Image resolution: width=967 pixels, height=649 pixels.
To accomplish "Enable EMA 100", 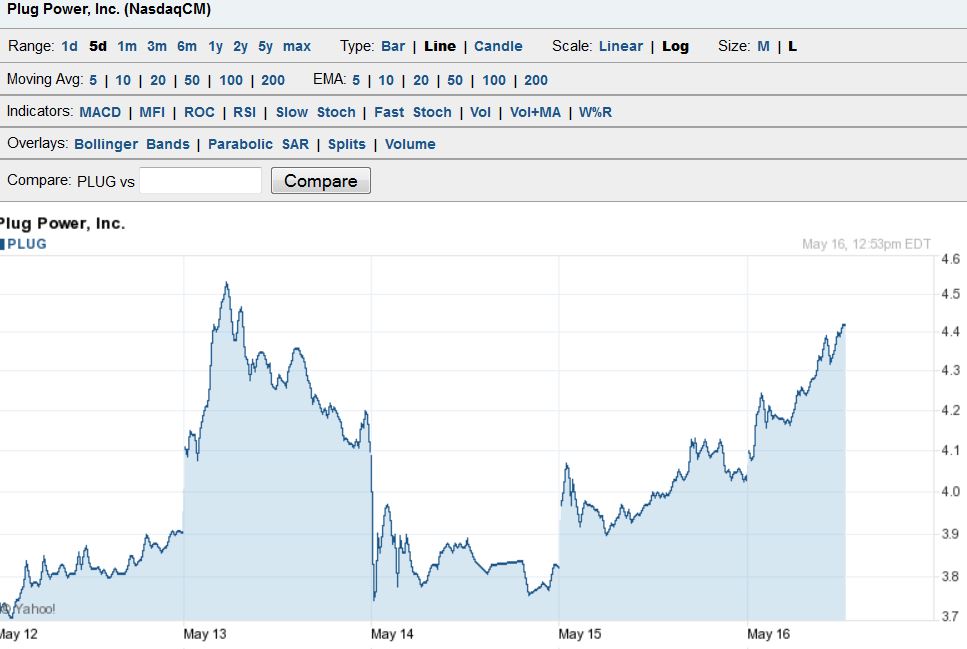I will 494,80.
